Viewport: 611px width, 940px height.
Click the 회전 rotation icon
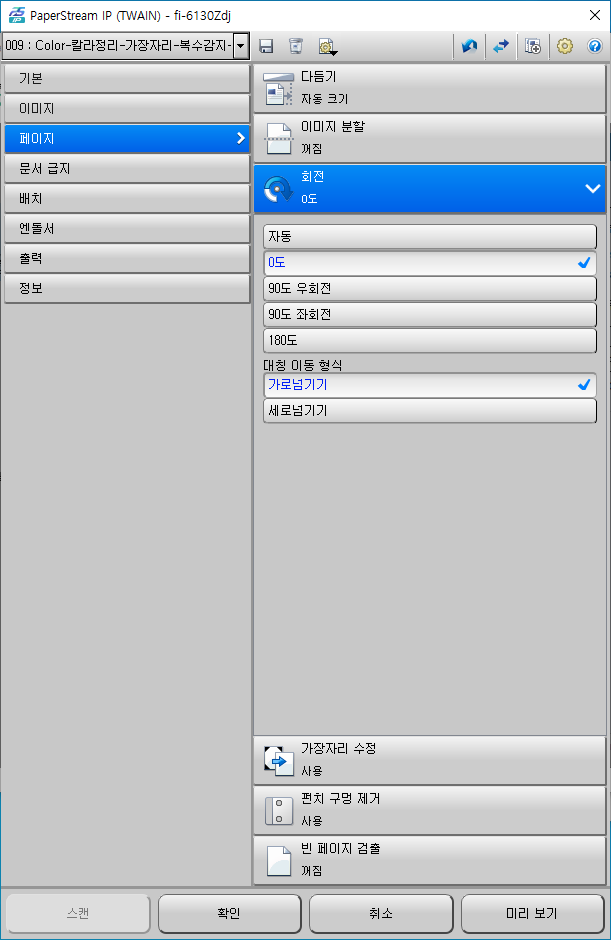tap(278, 188)
